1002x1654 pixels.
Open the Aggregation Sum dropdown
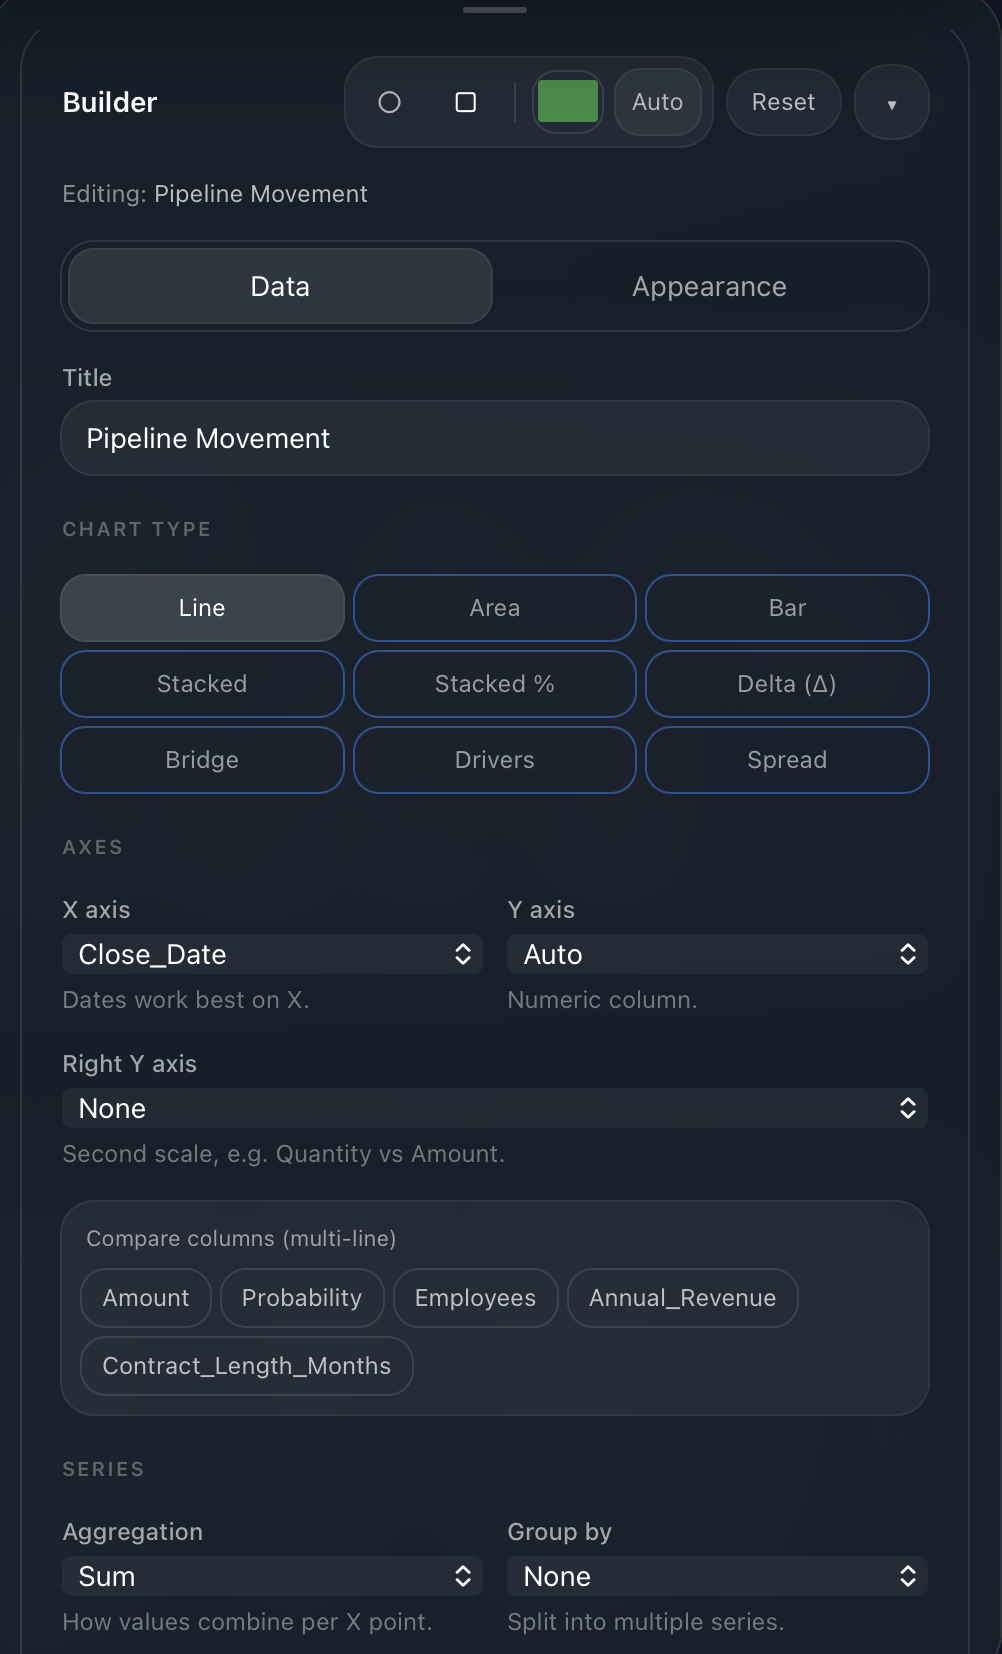(272, 1577)
